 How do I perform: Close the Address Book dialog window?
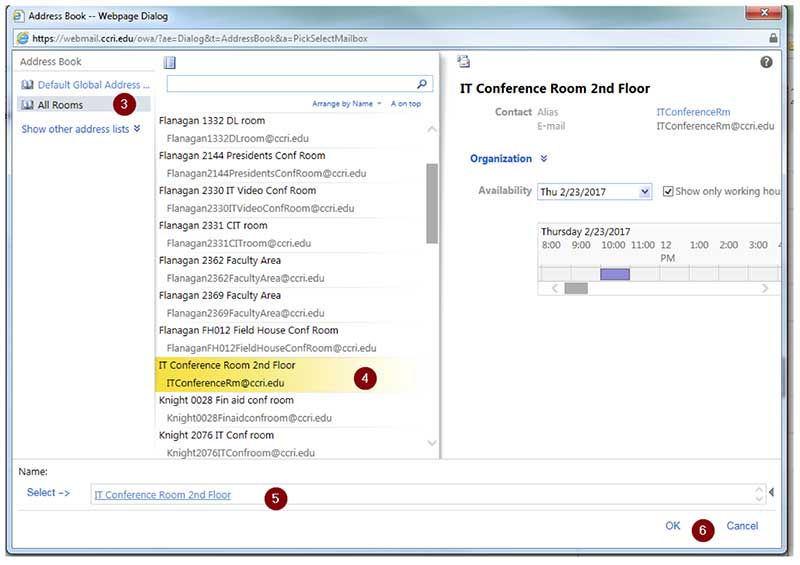pos(764,12)
